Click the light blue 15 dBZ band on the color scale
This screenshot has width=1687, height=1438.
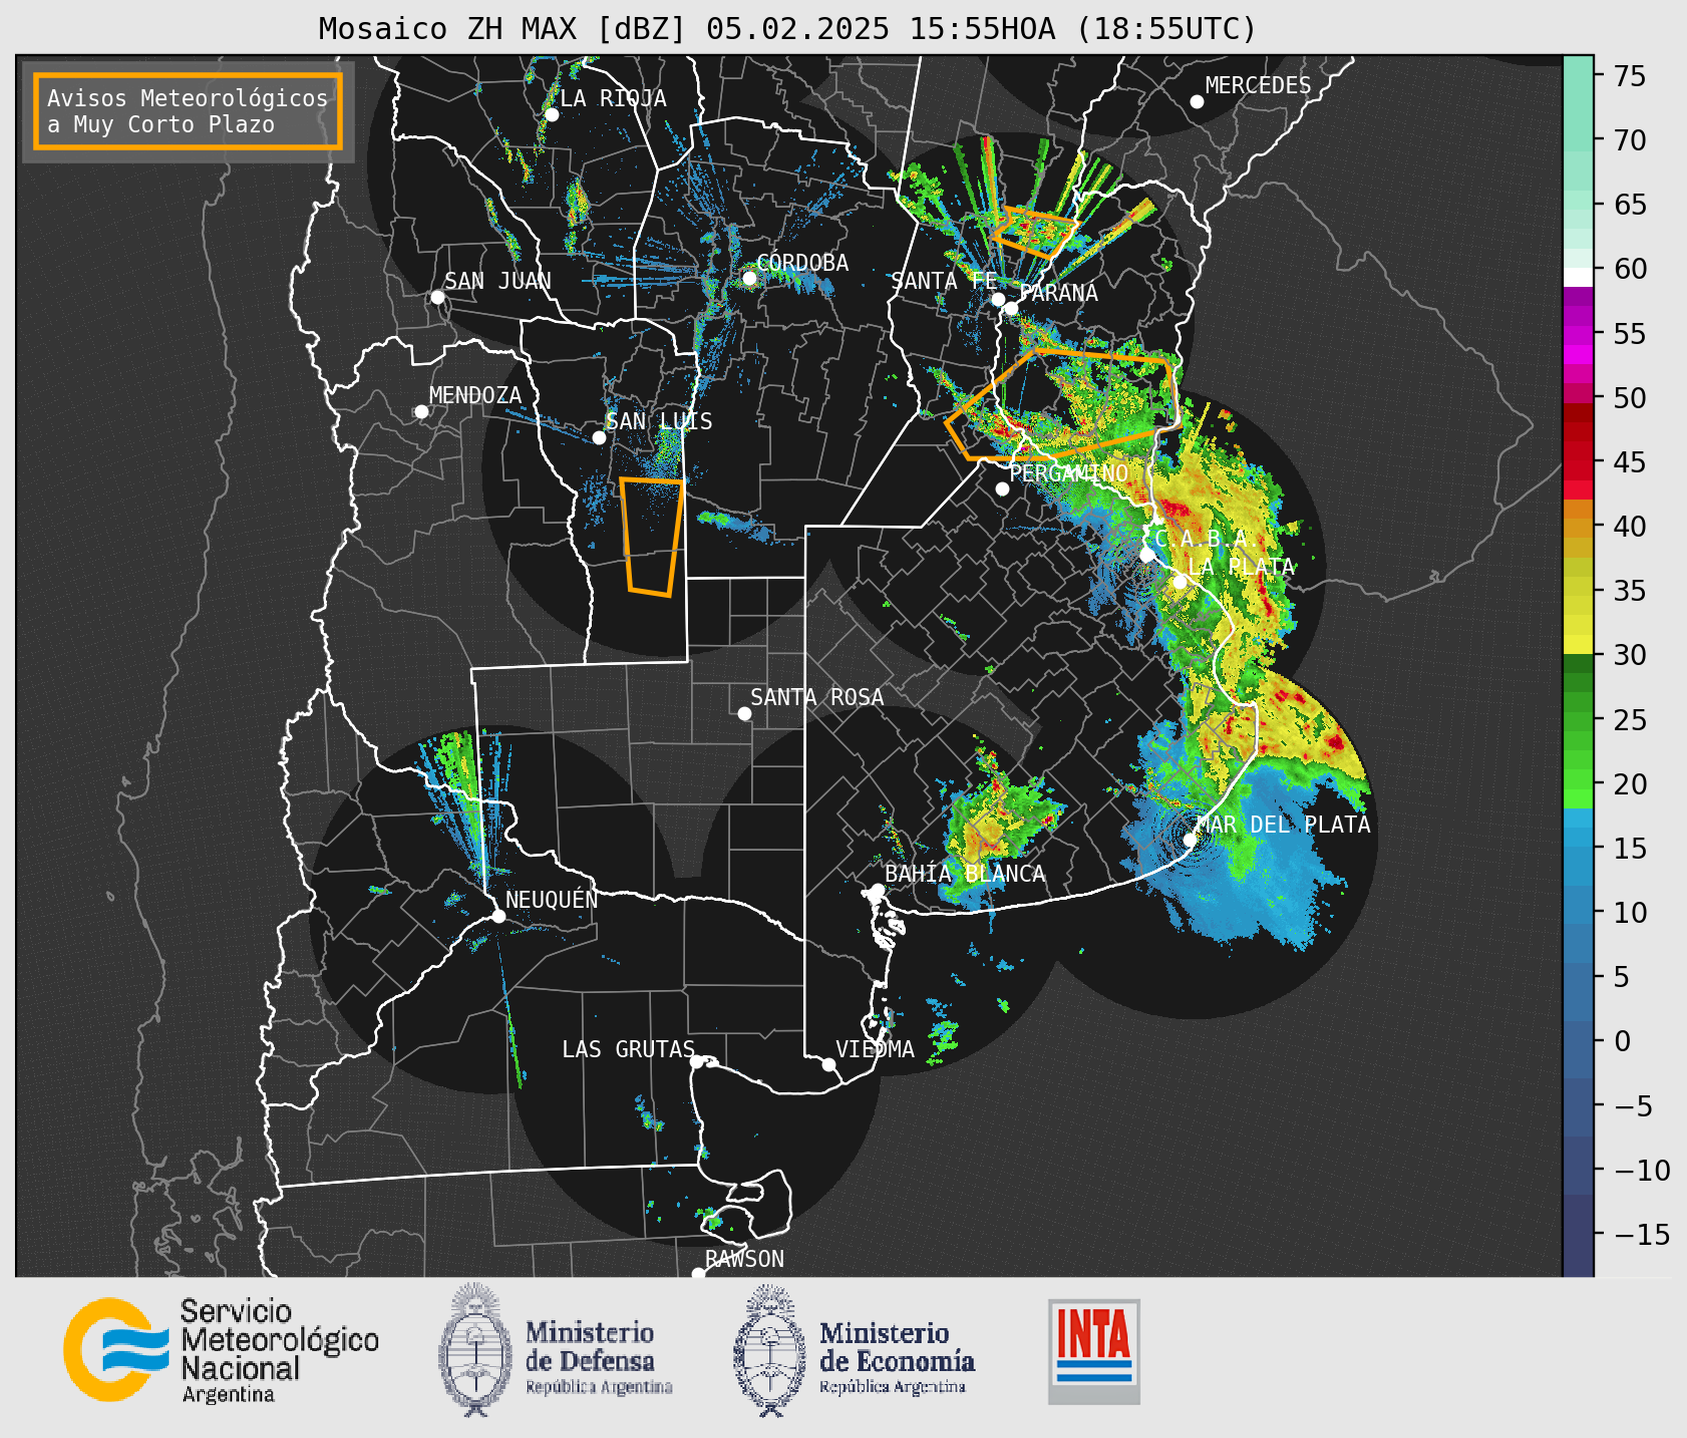pos(1578,838)
